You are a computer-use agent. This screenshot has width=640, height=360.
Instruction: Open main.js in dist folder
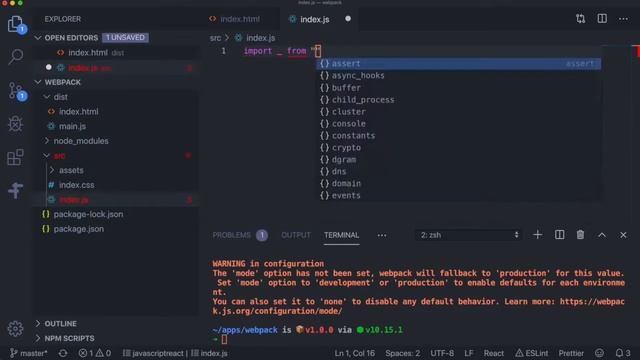click(x=116, y=126)
